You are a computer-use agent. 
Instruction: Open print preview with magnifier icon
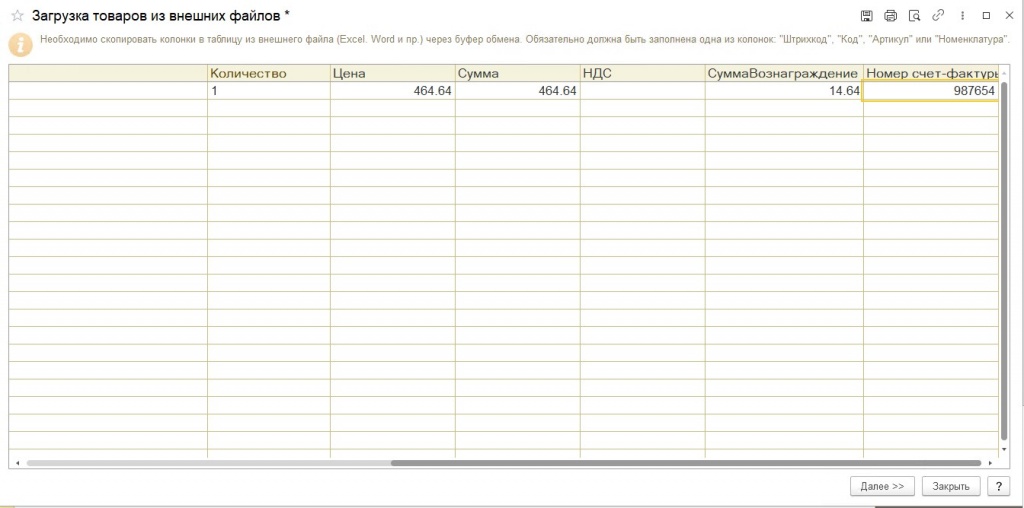click(x=914, y=16)
